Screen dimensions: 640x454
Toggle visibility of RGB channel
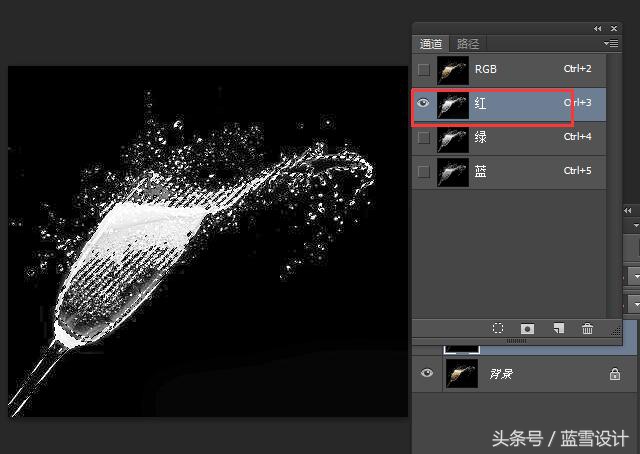(424, 69)
